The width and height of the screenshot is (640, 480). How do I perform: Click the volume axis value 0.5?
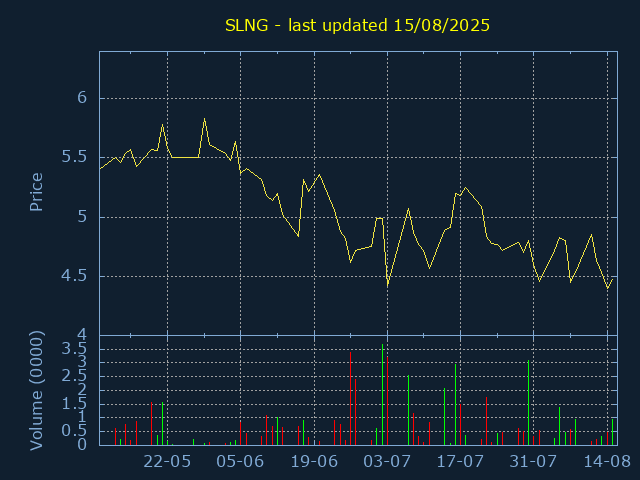[74, 431]
